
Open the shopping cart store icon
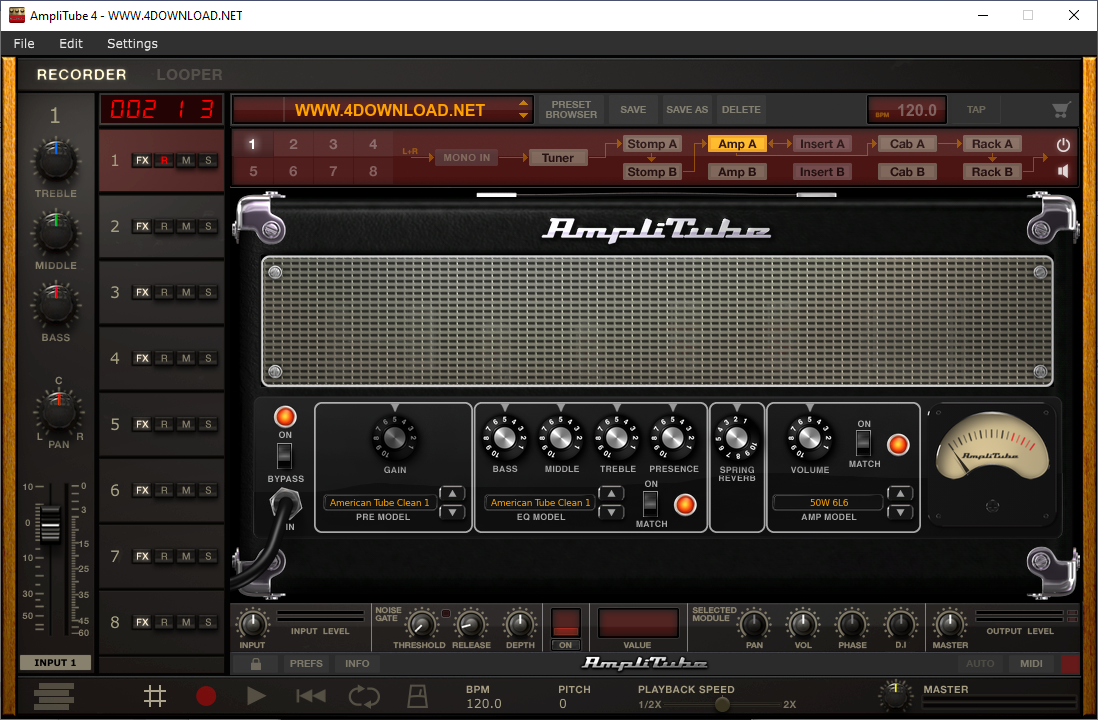[x=1061, y=110]
